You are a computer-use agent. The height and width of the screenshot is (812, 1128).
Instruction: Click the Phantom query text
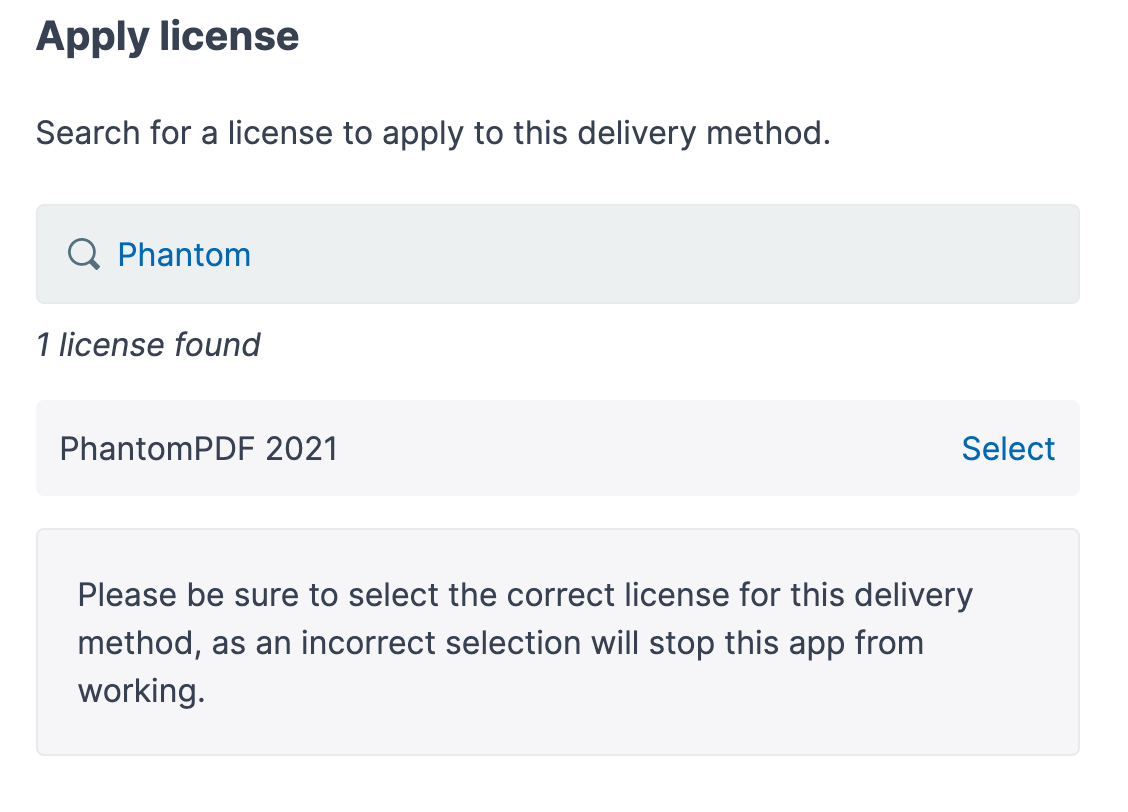point(184,254)
